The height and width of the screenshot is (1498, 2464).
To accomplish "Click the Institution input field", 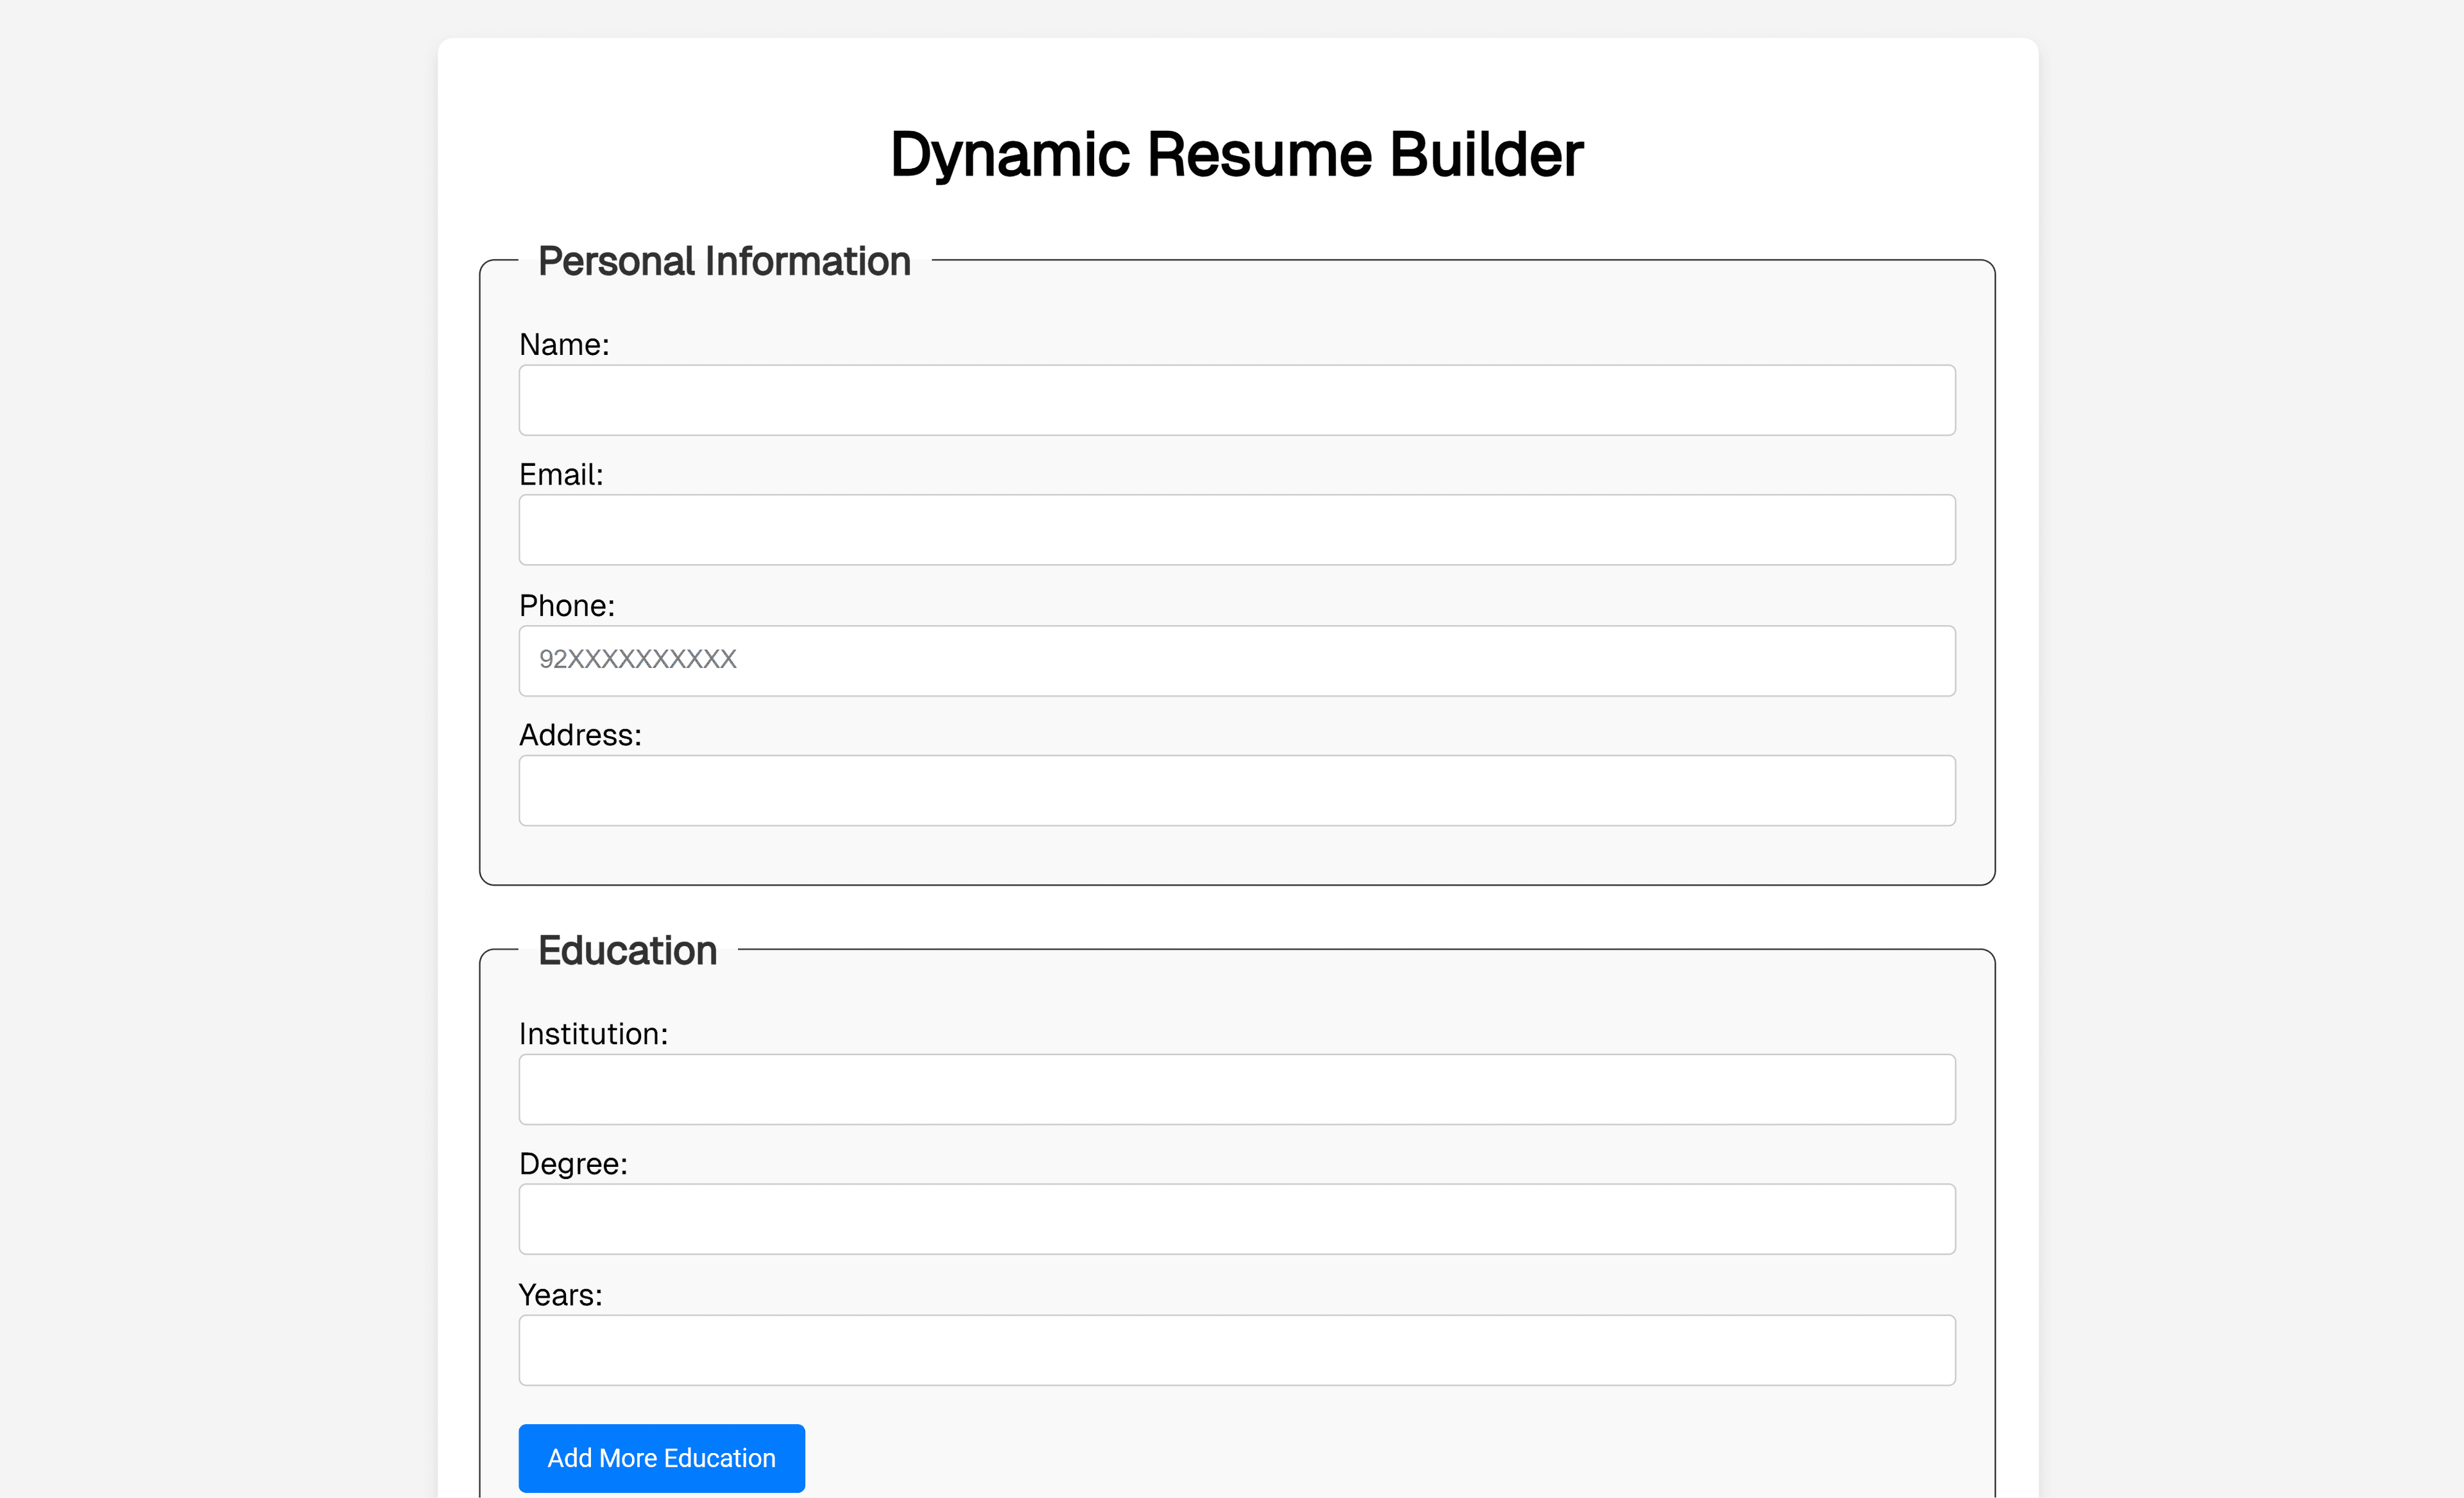I will coord(1236,1089).
